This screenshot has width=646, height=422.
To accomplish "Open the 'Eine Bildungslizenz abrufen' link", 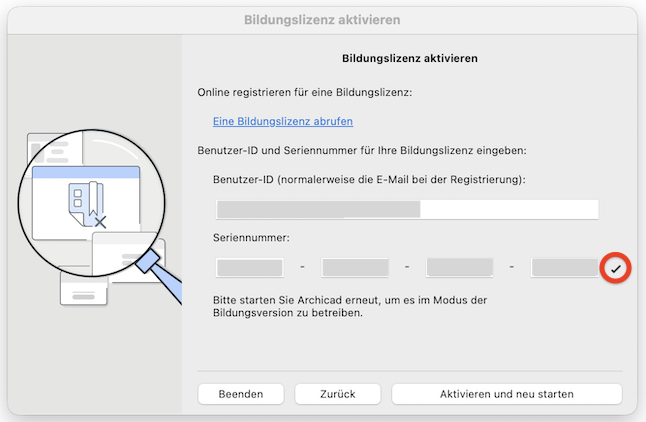I will pyautogui.click(x=283, y=122).
